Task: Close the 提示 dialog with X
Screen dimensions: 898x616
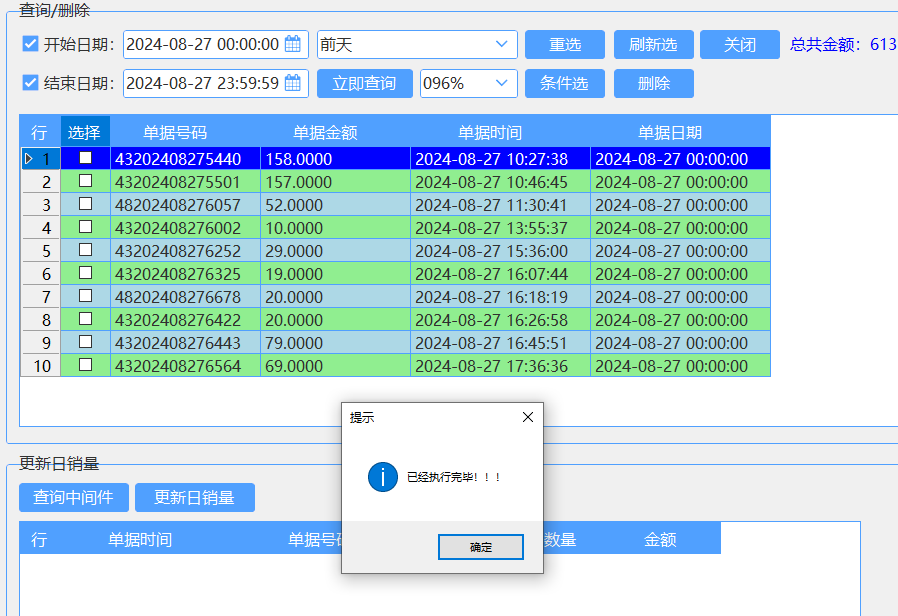Action: (528, 417)
